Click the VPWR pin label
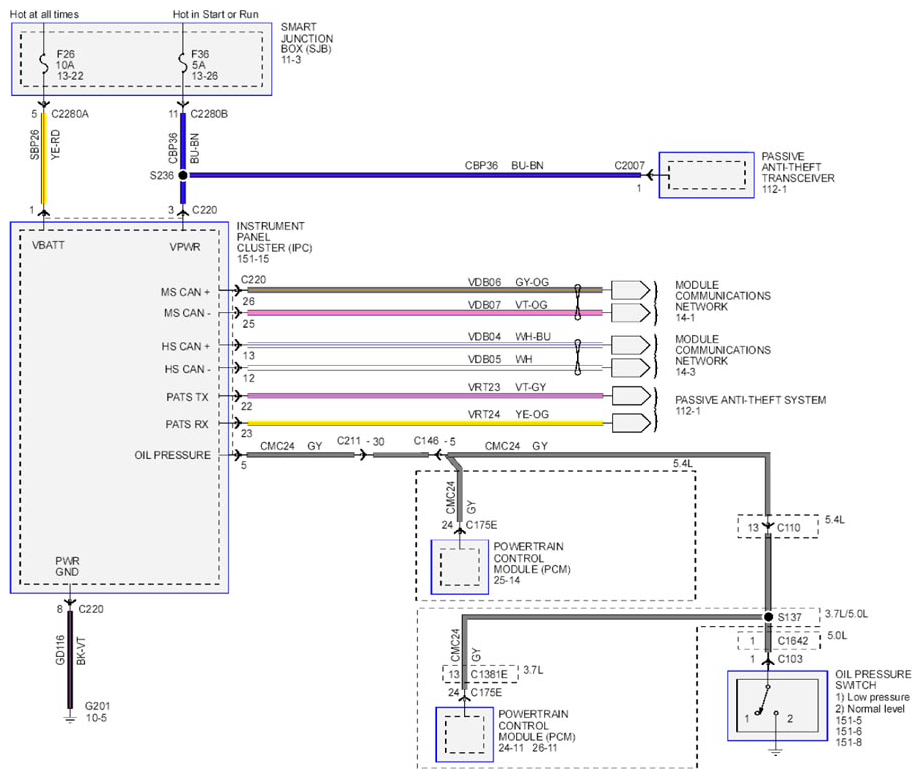921x778 pixels. click(185, 247)
